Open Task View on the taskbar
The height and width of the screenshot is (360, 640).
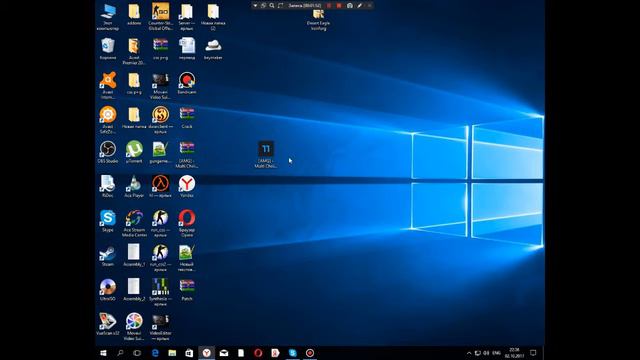[x=137, y=353]
